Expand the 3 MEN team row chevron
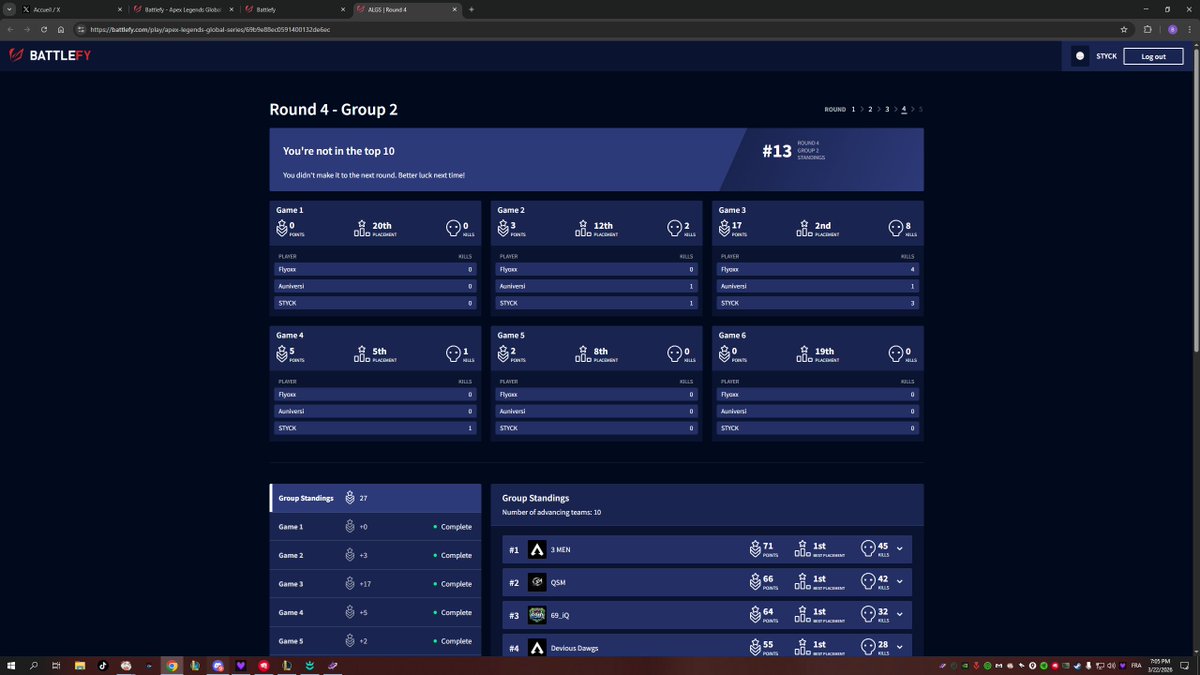 pos(899,549)
